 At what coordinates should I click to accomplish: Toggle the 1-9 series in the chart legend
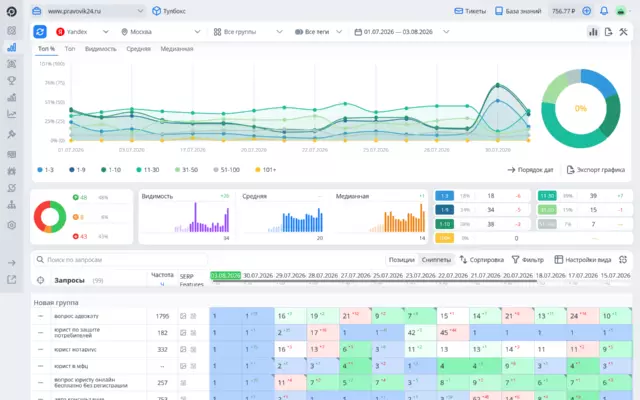77,170
